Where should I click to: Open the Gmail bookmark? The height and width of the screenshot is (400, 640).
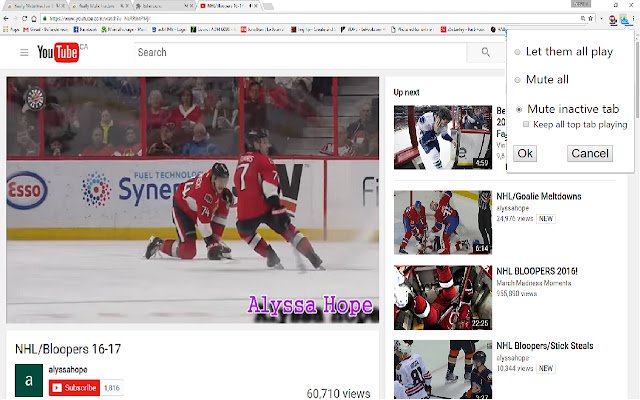point(45,29)
